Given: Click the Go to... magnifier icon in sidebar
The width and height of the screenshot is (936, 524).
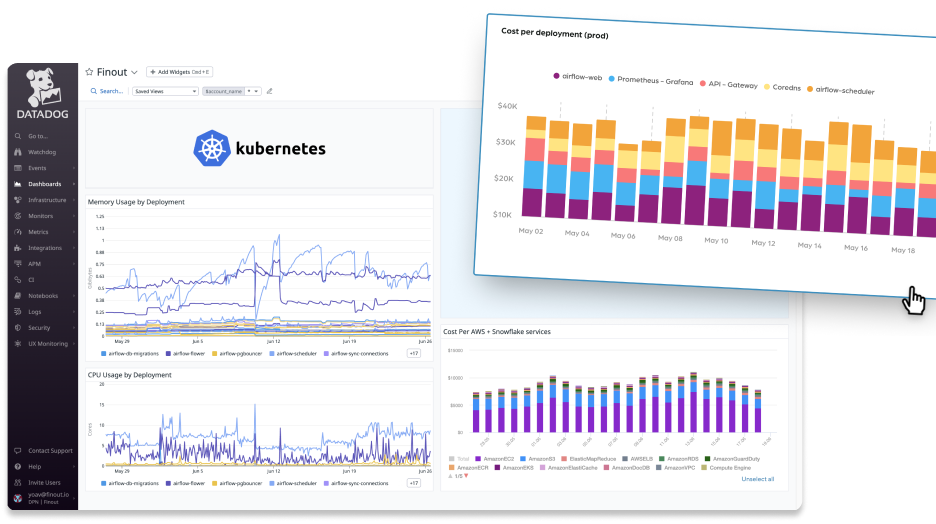Looking at the screenshot, I should [18, 136].
